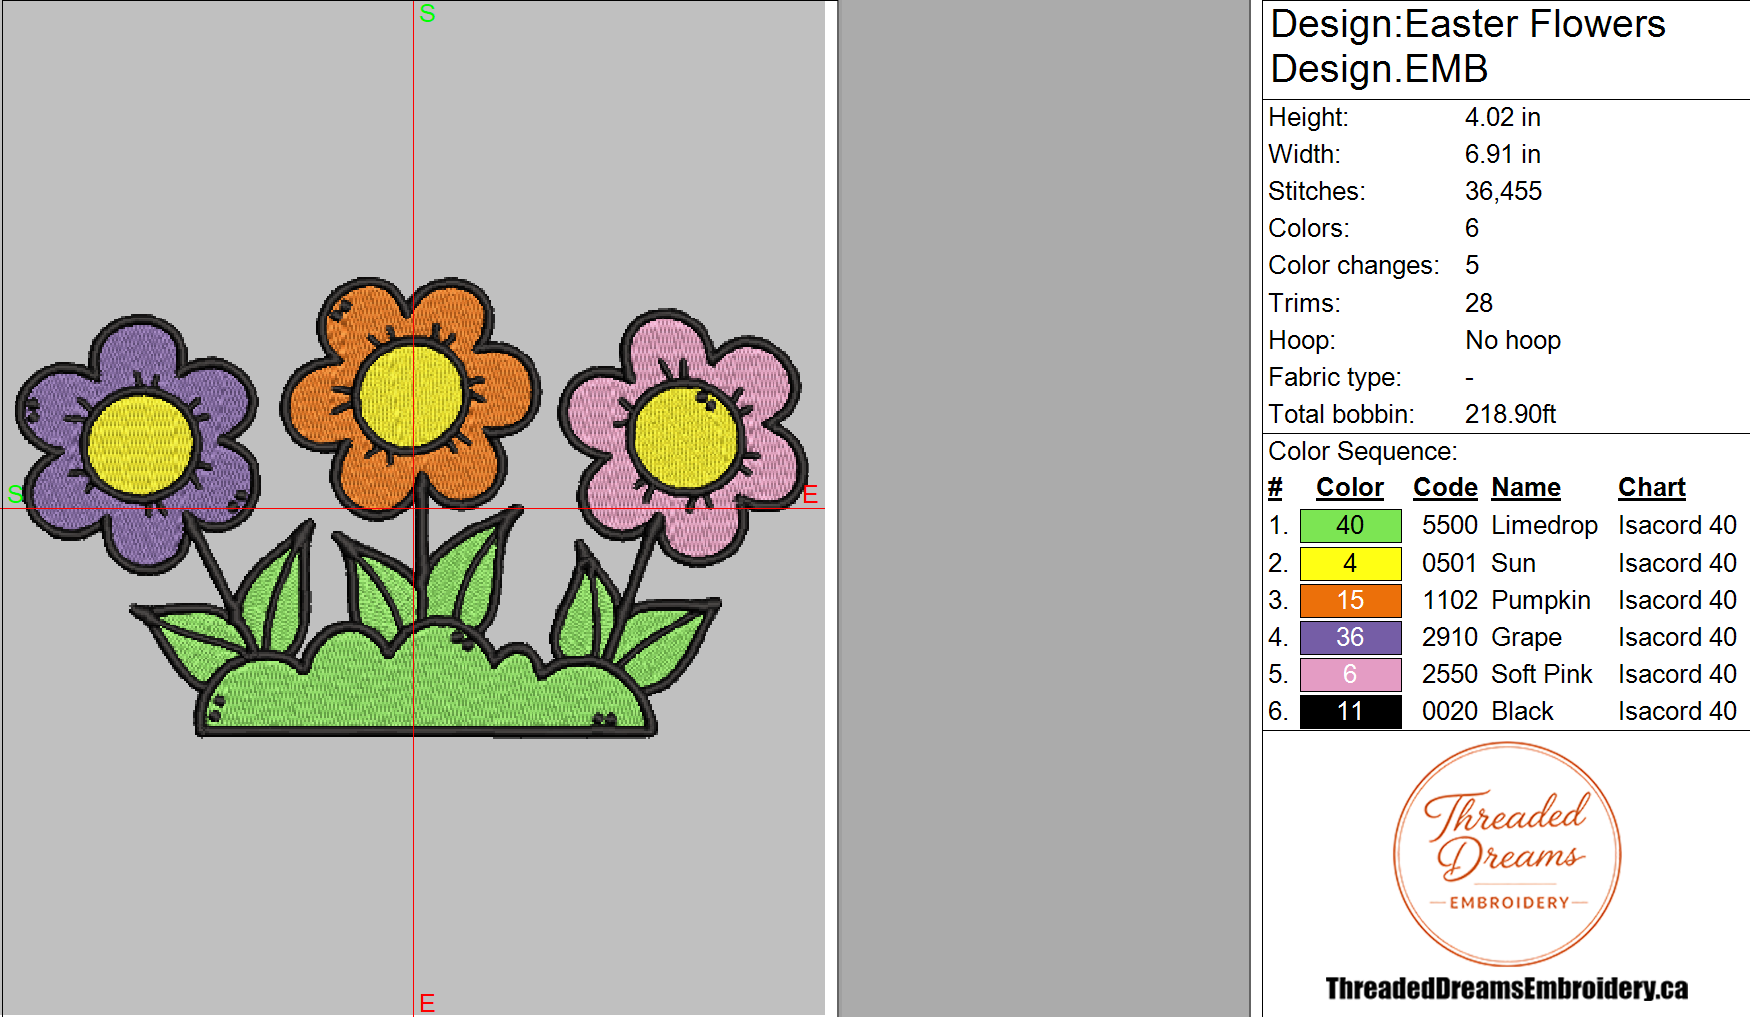
Task: Click the Limedrop thread name
Action: pyautogui.click(x=1544, y=526)
